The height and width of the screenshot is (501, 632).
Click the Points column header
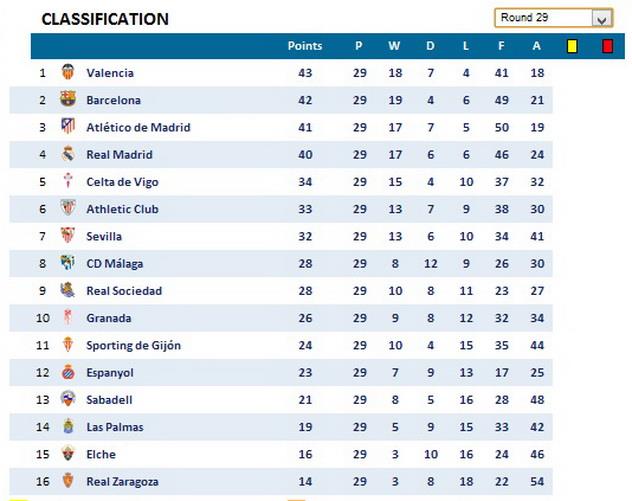[x=305, y=46]
